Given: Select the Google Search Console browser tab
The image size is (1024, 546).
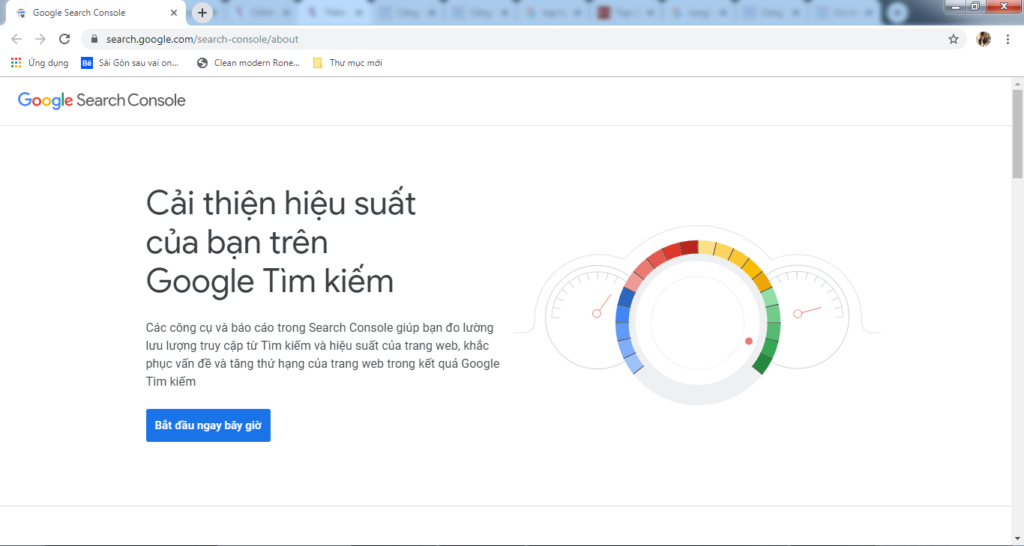Looking at the screenshot, I should point(95,13).
